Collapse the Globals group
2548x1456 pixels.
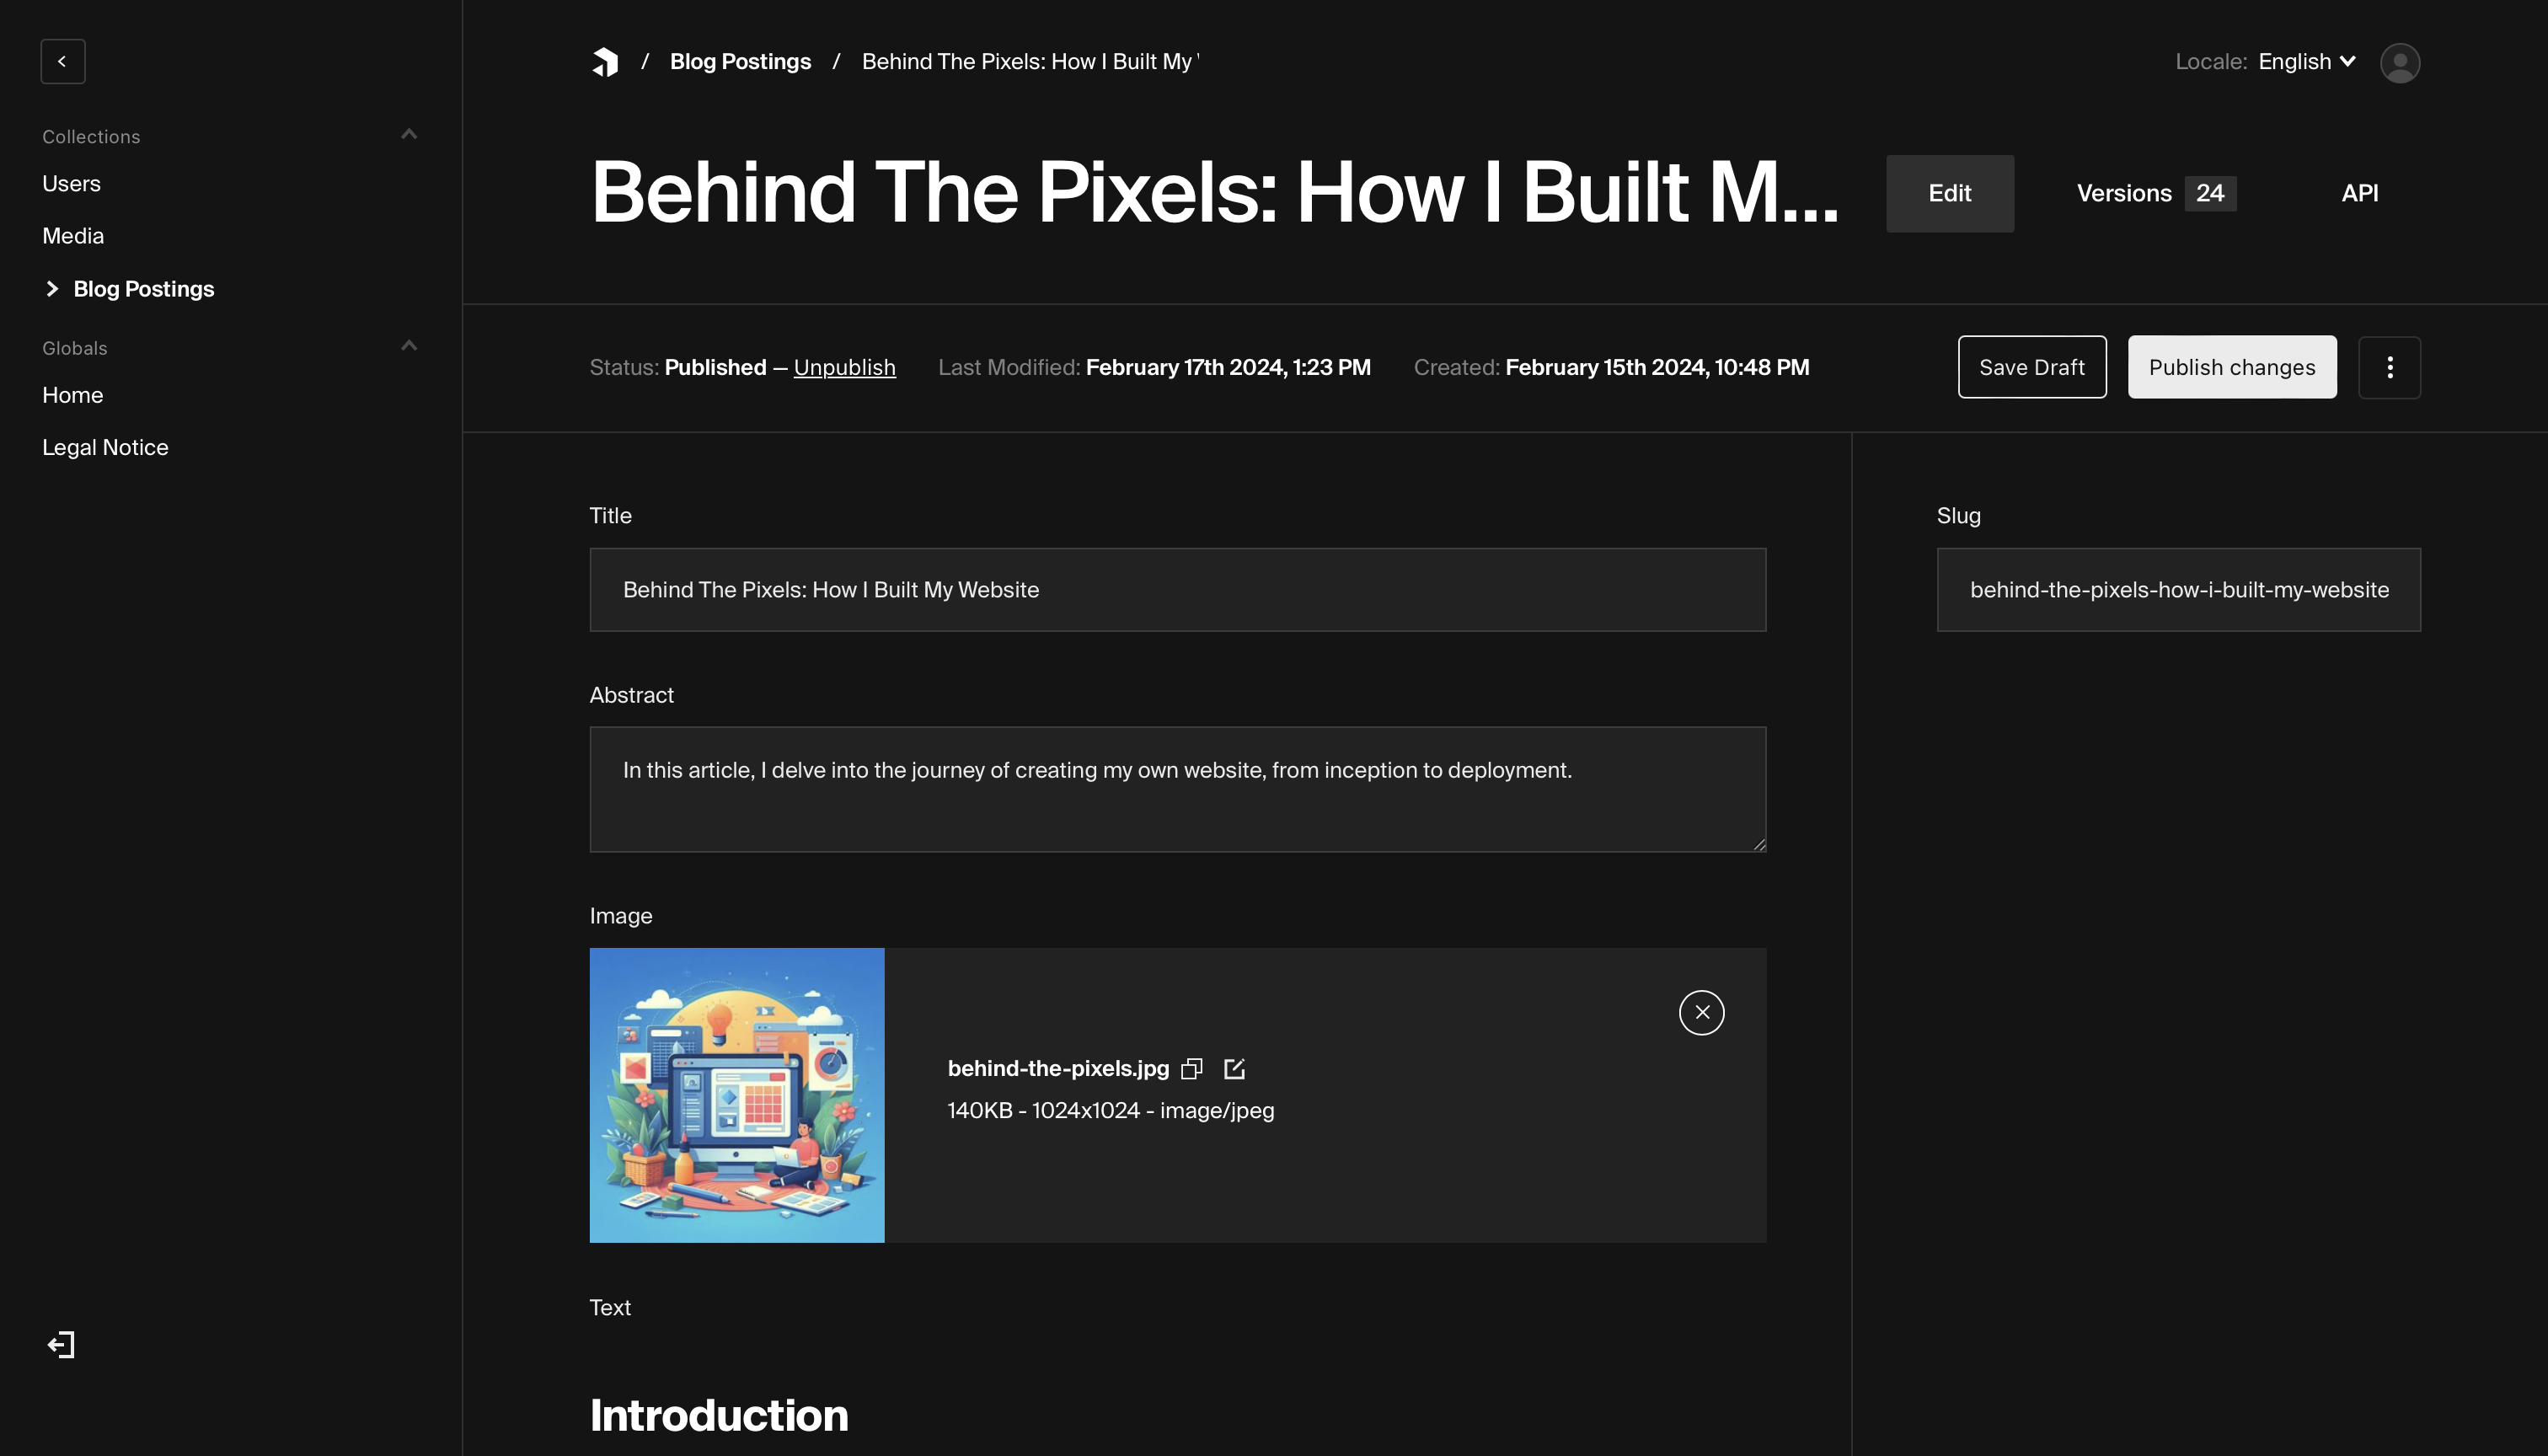pos(408,346)
